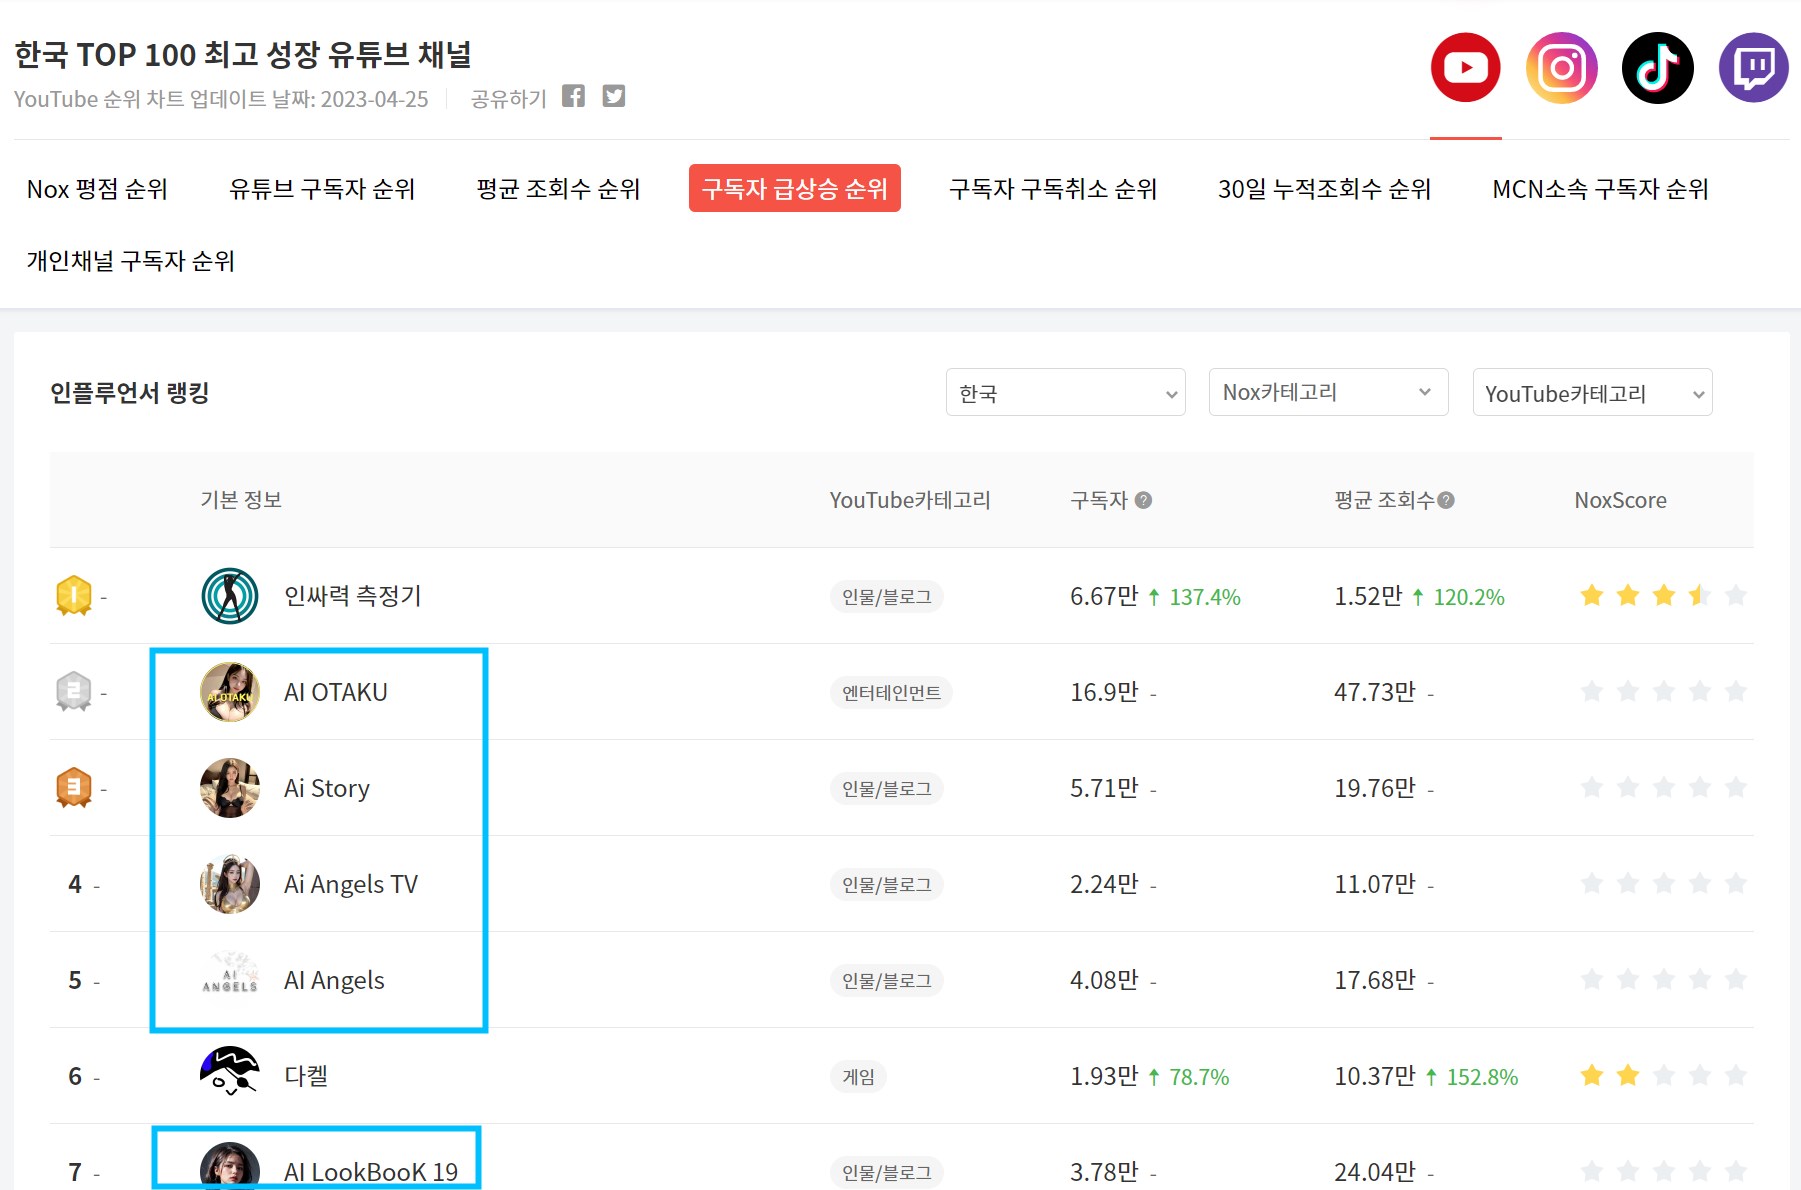Click the NoxScore stars for 인싸력 측정기
1801x1190 pixels.
1663,596
